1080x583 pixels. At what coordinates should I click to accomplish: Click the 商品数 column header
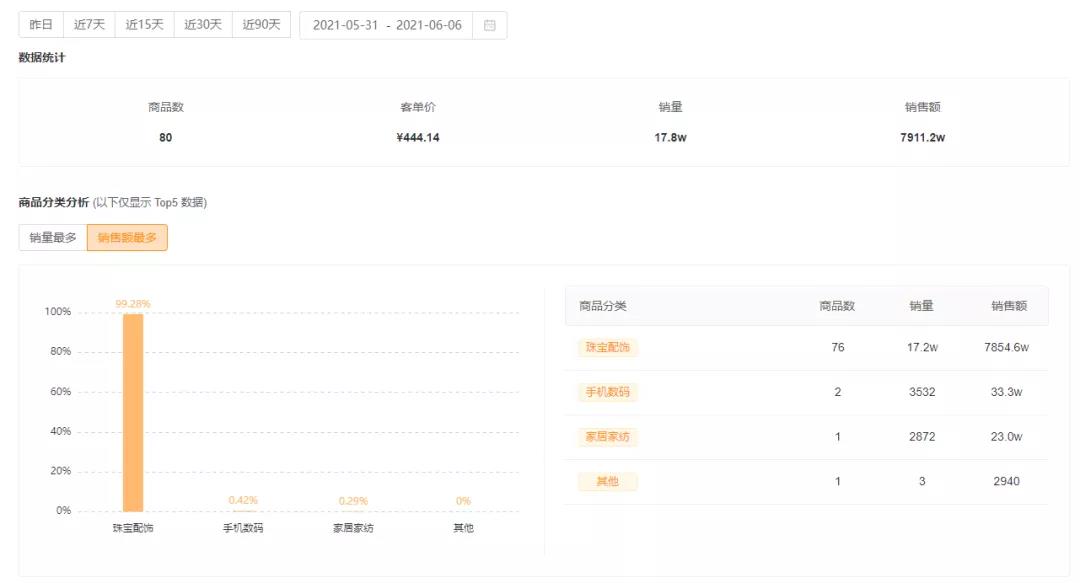click(837, 306)
